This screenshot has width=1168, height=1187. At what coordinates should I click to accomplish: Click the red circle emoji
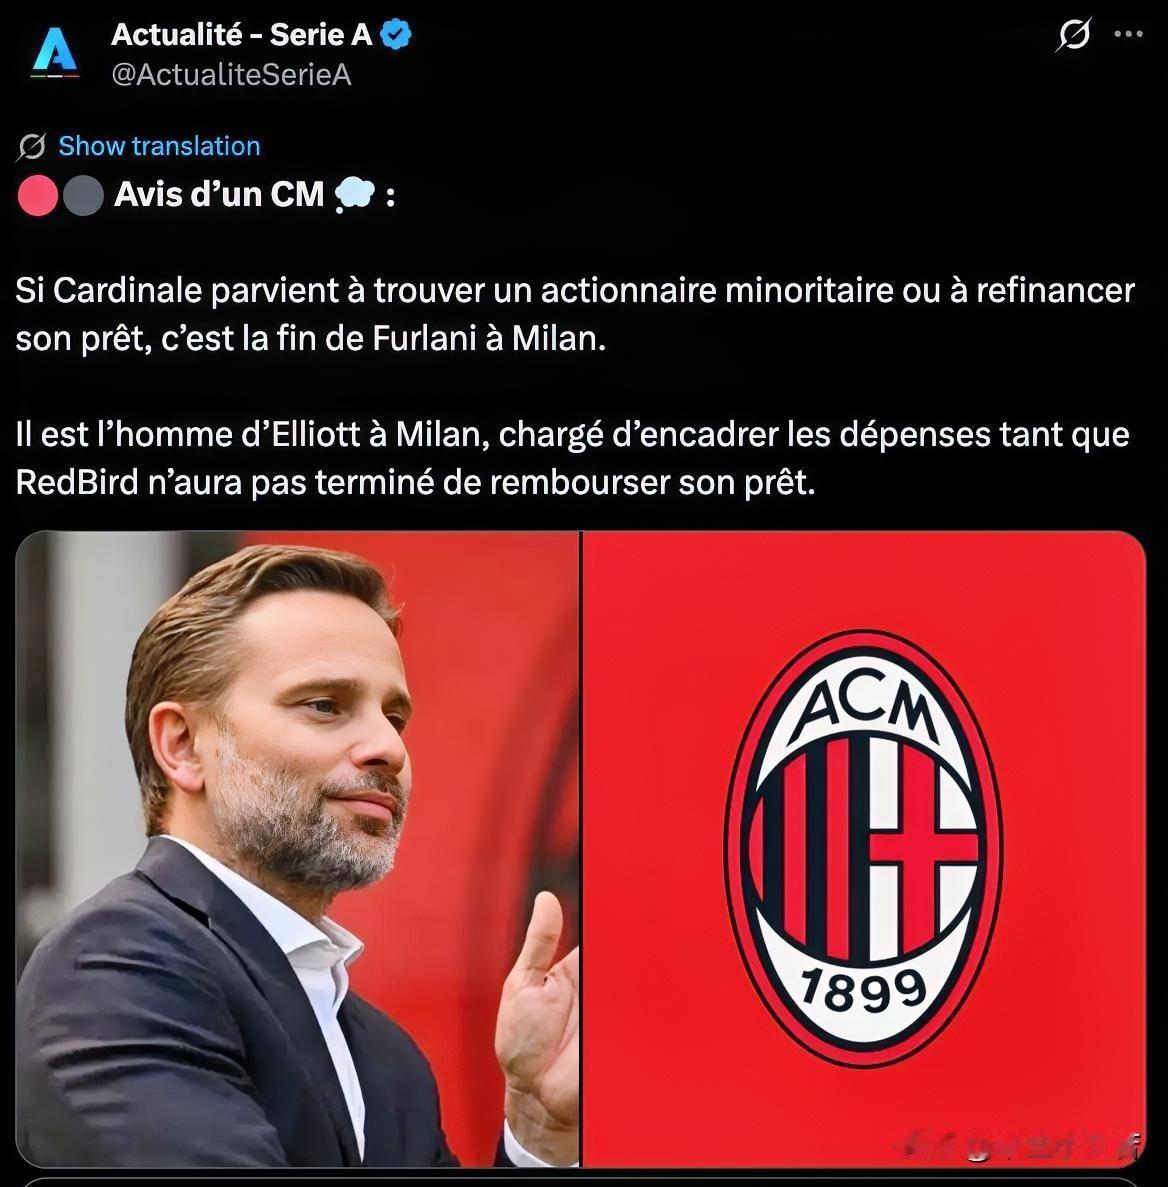pos(38,195)
